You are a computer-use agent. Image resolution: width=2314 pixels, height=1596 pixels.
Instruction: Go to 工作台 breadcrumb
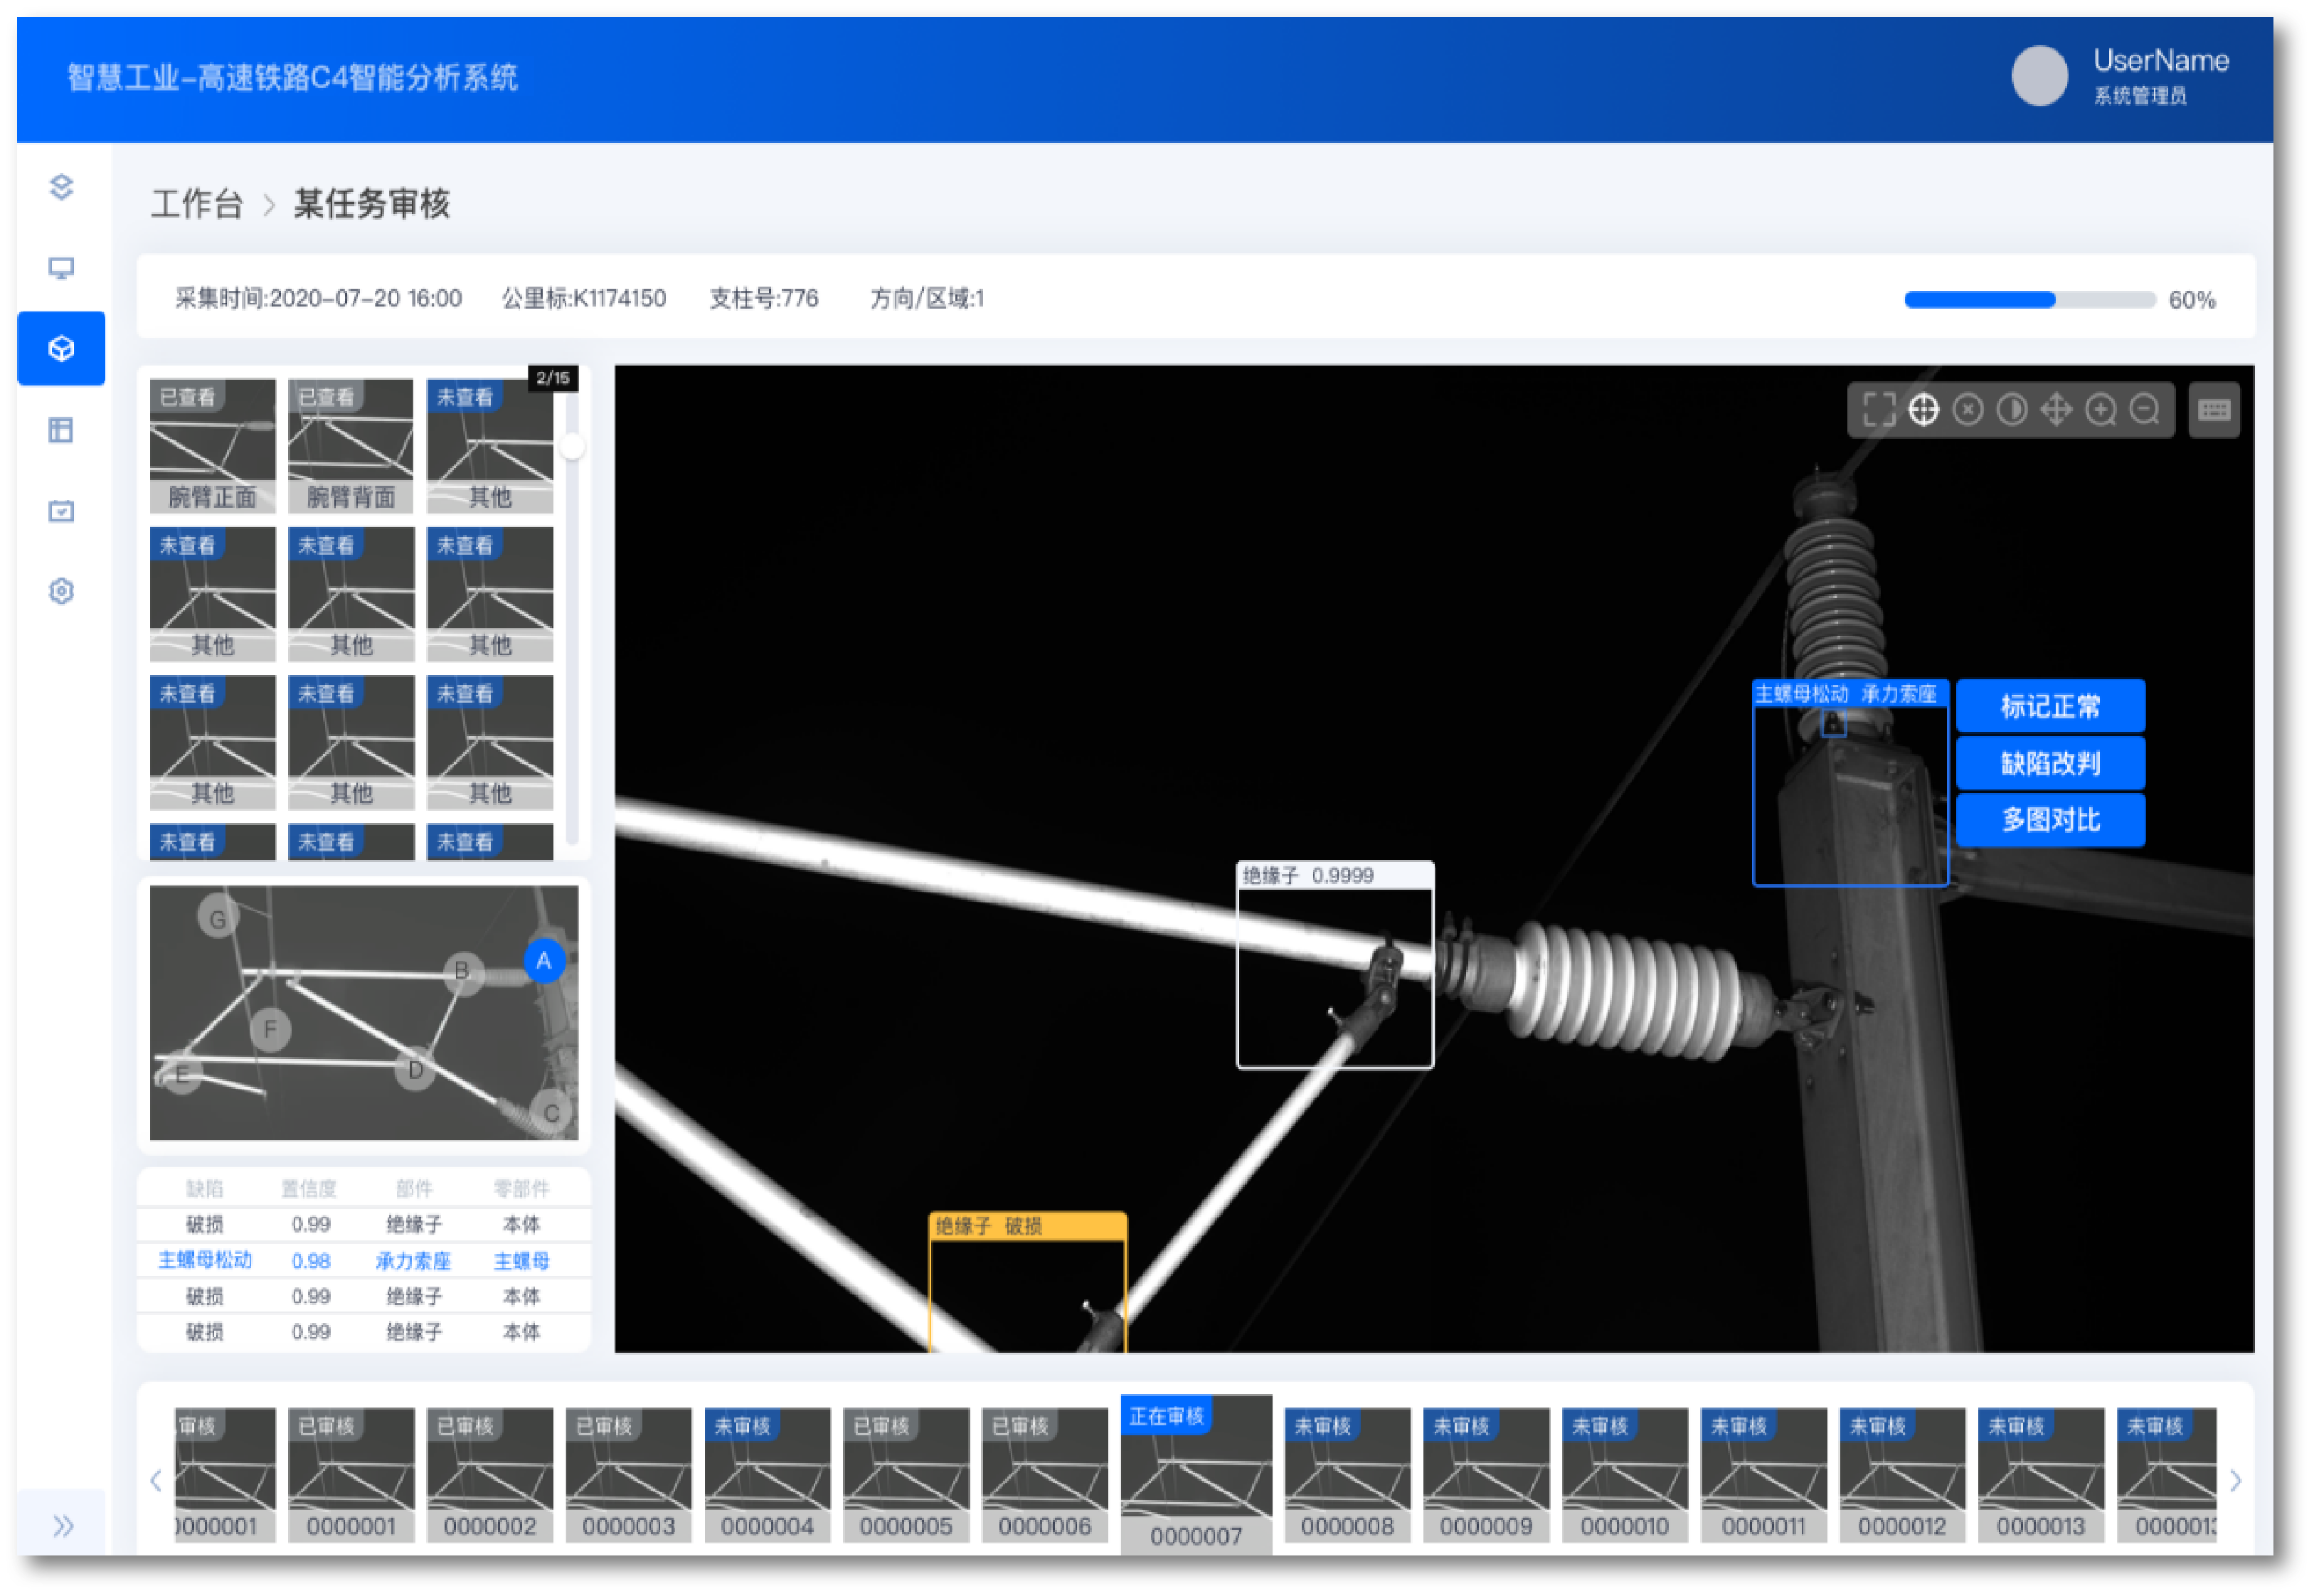197,204
